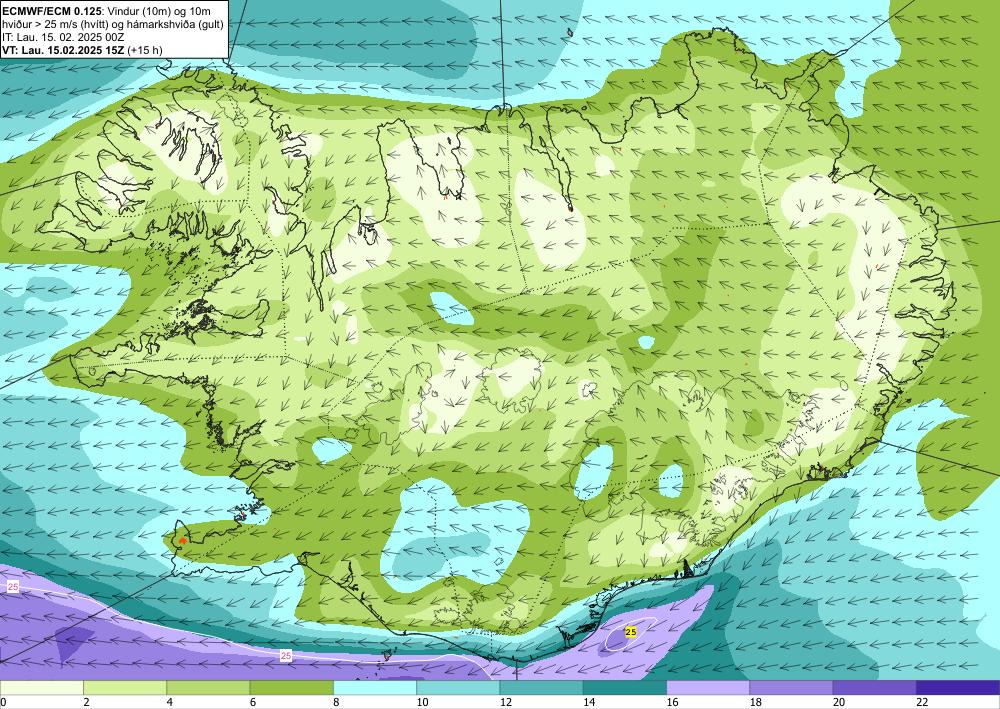
Task: Click the legend scale value 0
Action: [x=3, y=702]
